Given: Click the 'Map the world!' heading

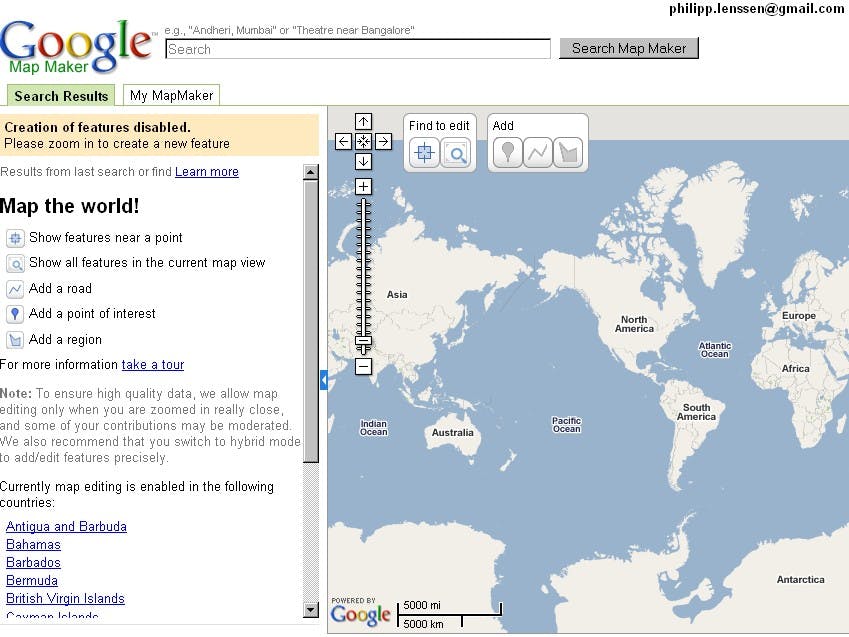Looking at the screenshot, I should [x=69, y=206].
